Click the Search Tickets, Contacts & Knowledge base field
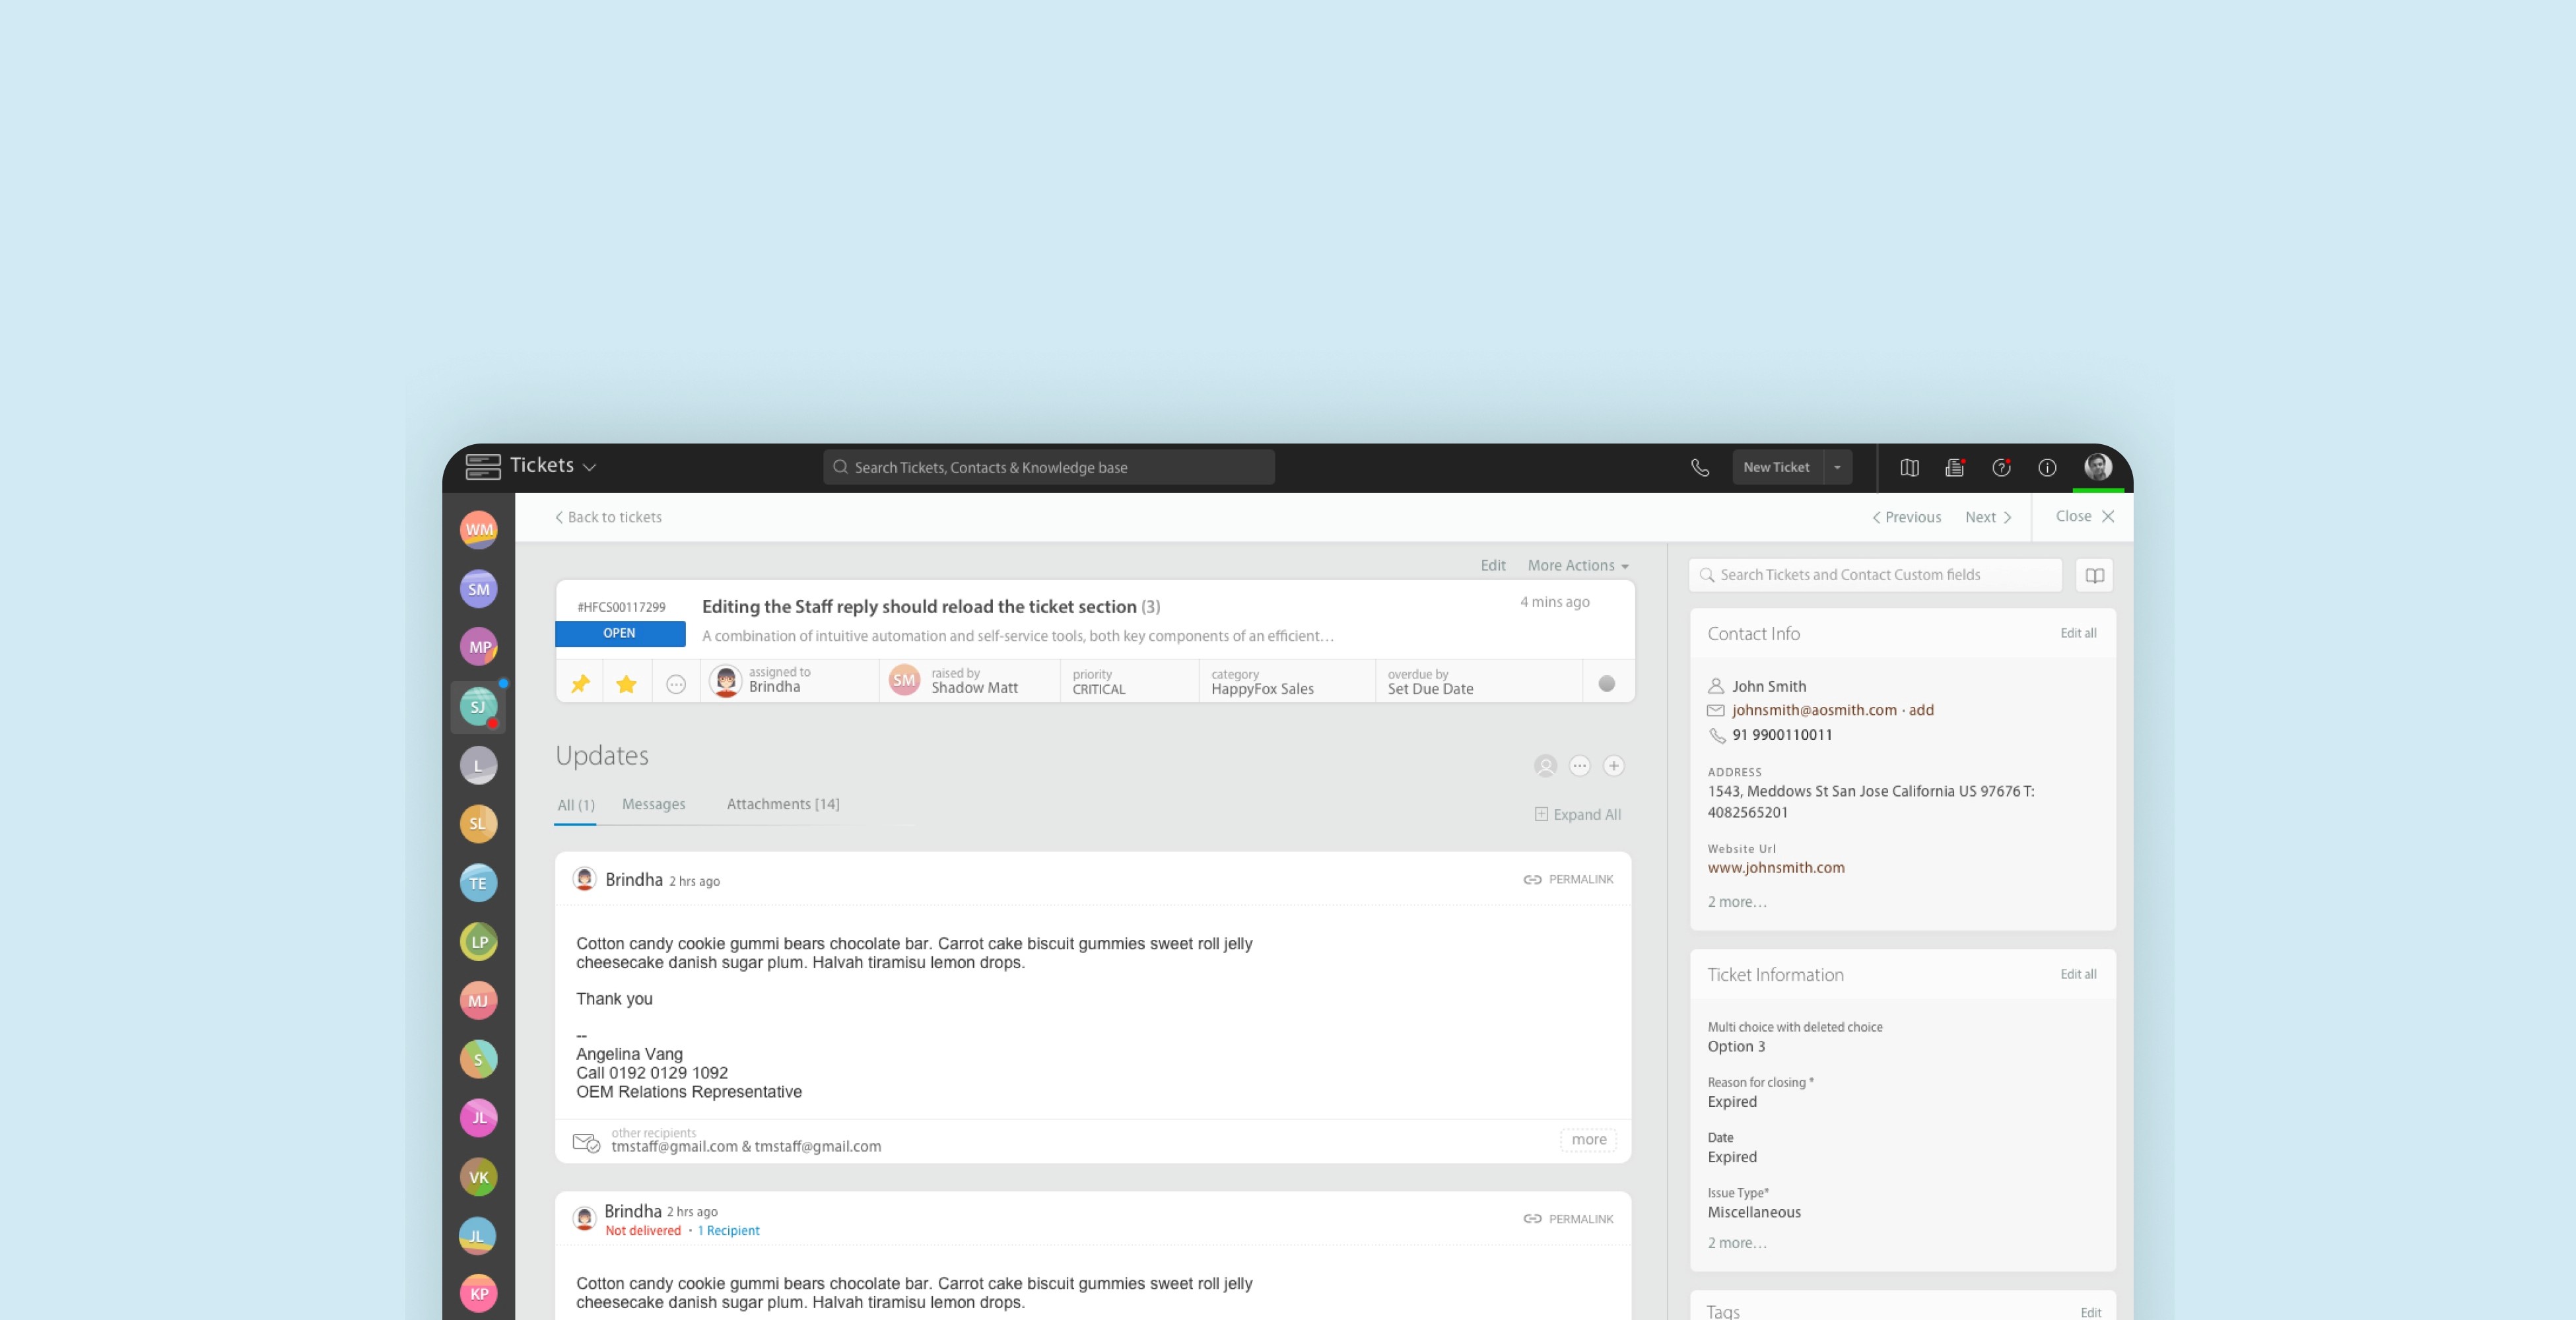The width and height of the screenshot is (2576, 1320). pyautogui.click(x=1048, y=468)
